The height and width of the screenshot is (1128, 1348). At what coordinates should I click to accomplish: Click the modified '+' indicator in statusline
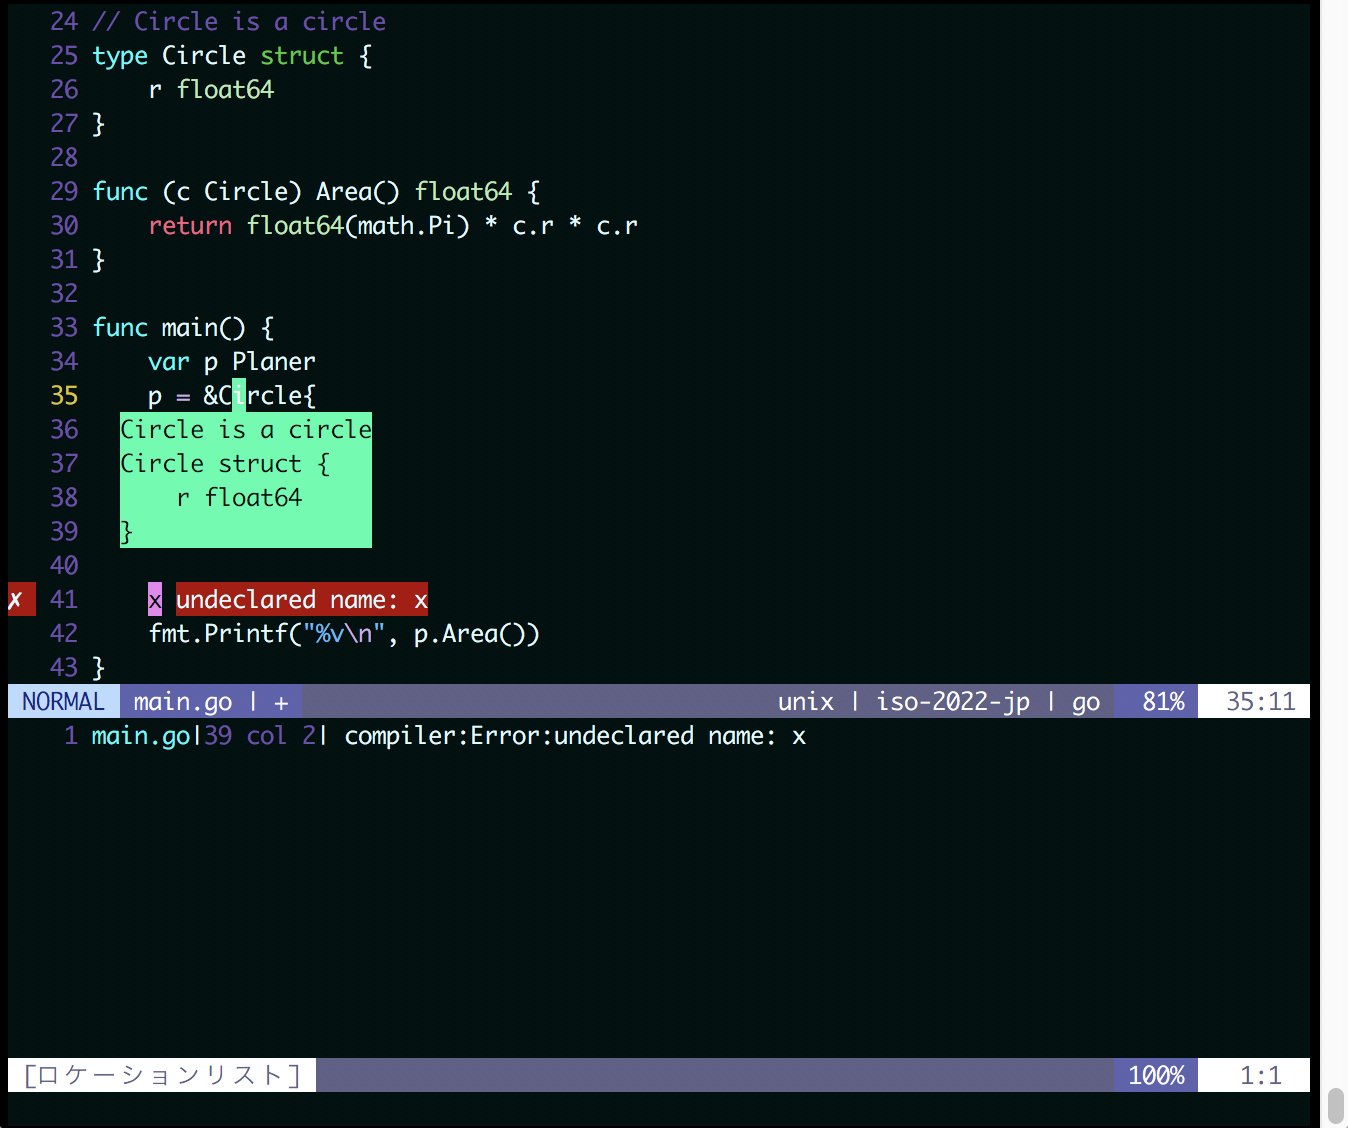point(281,702)
